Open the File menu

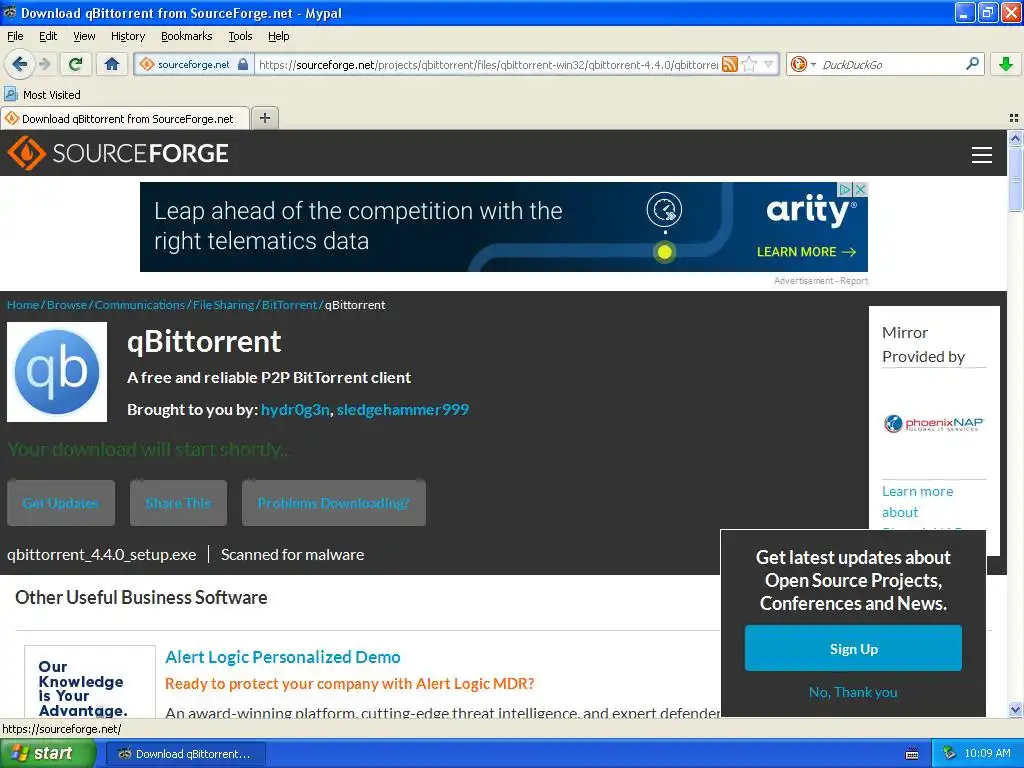[x=15, y=36]
